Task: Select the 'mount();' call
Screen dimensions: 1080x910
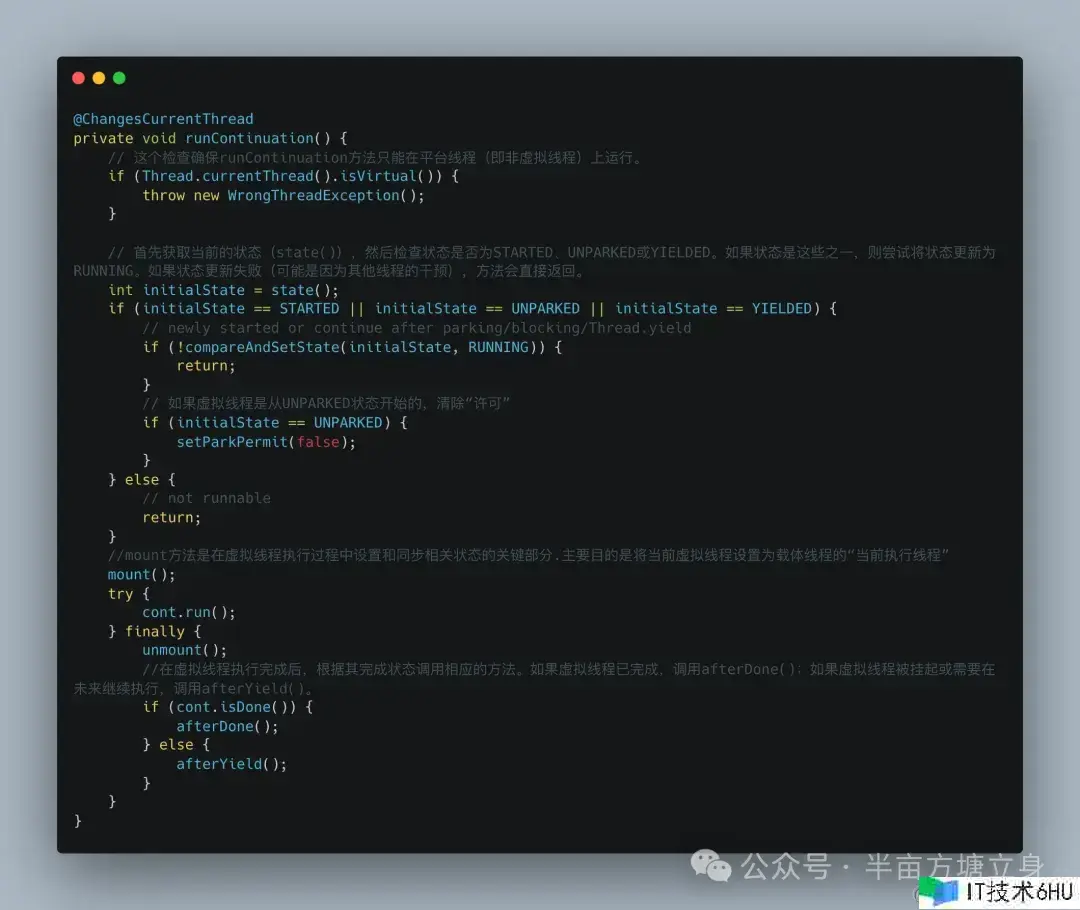Action: point(141,575)
